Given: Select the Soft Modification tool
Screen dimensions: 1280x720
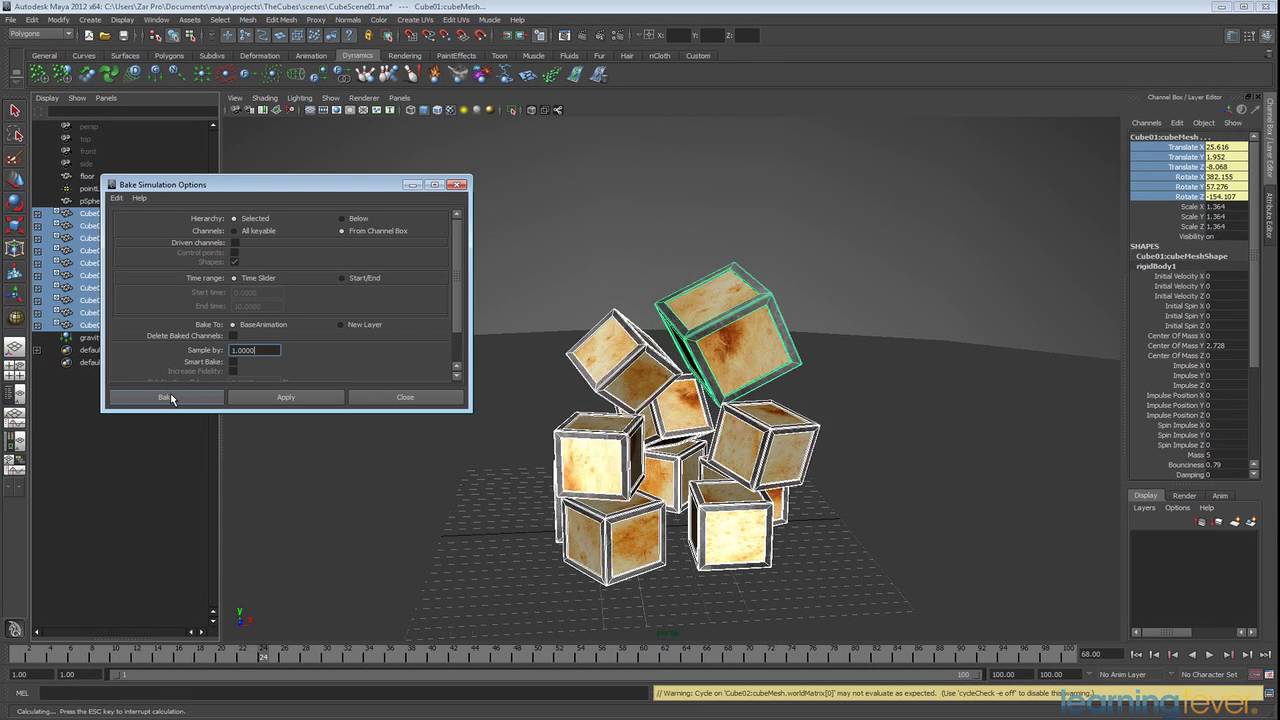Looking at the screenshot, I should (14, 271).
